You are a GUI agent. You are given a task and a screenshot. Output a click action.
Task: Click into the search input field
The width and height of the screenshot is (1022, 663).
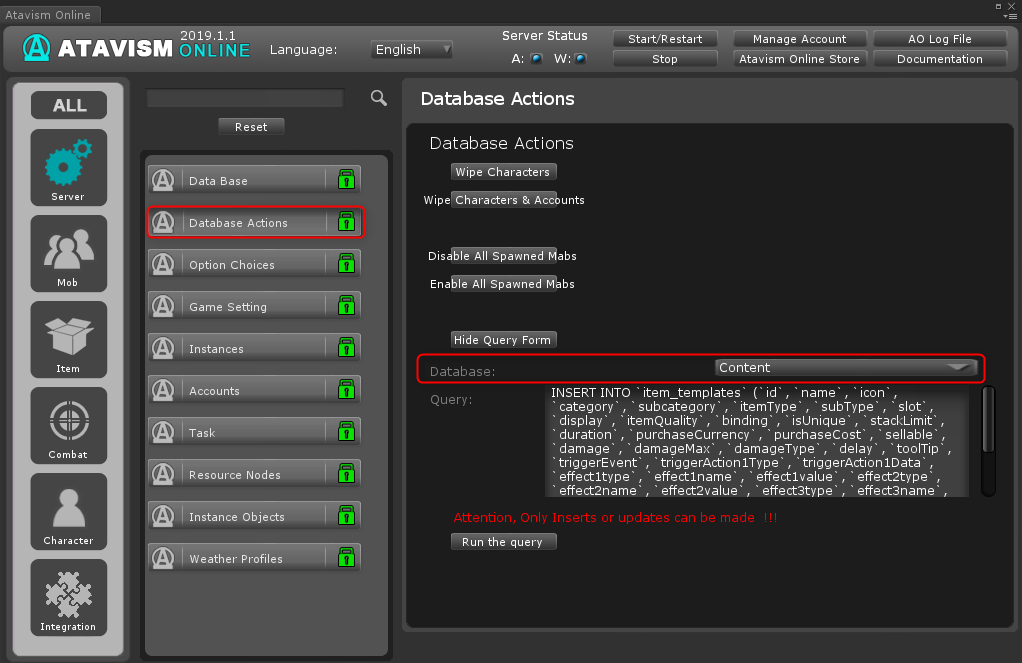(245, 98)
